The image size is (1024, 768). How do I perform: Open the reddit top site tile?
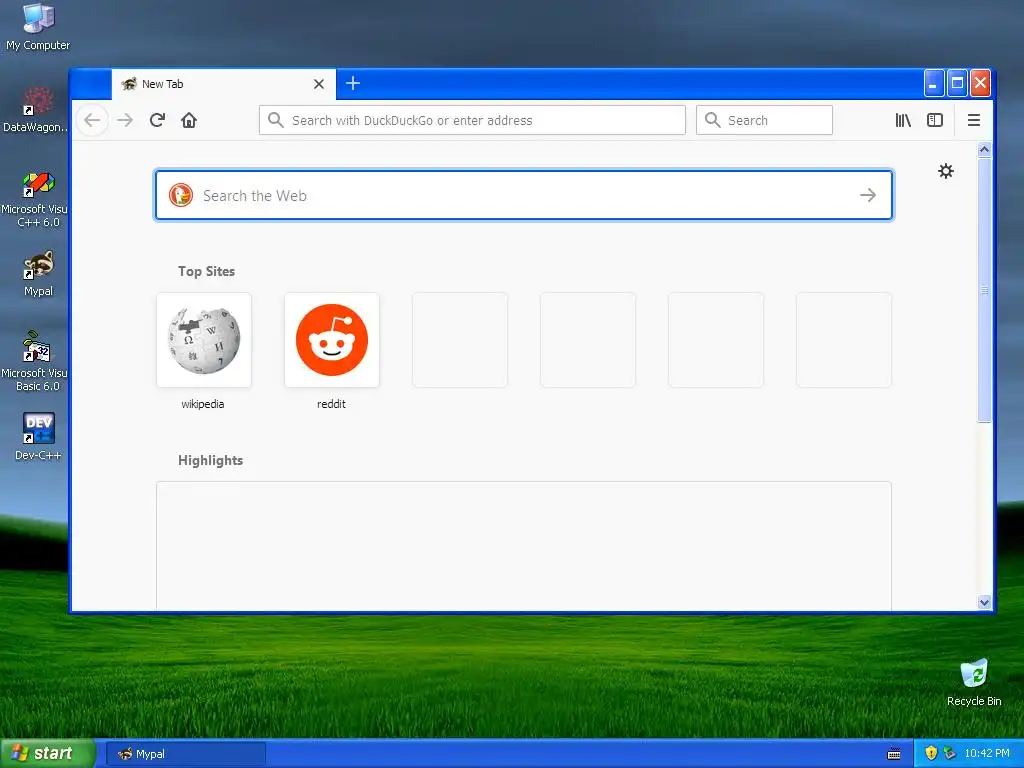pyautogui.click(x=332, y=340)
